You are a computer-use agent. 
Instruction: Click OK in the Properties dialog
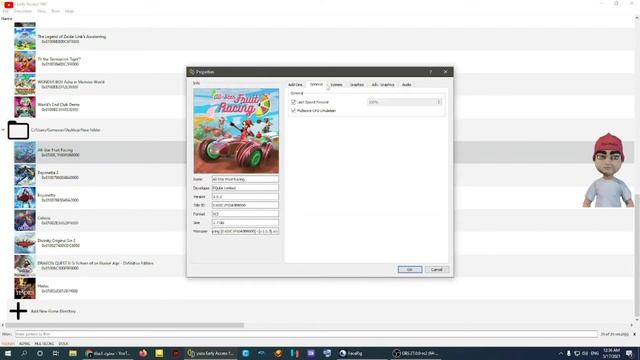[x=410, y=269]
